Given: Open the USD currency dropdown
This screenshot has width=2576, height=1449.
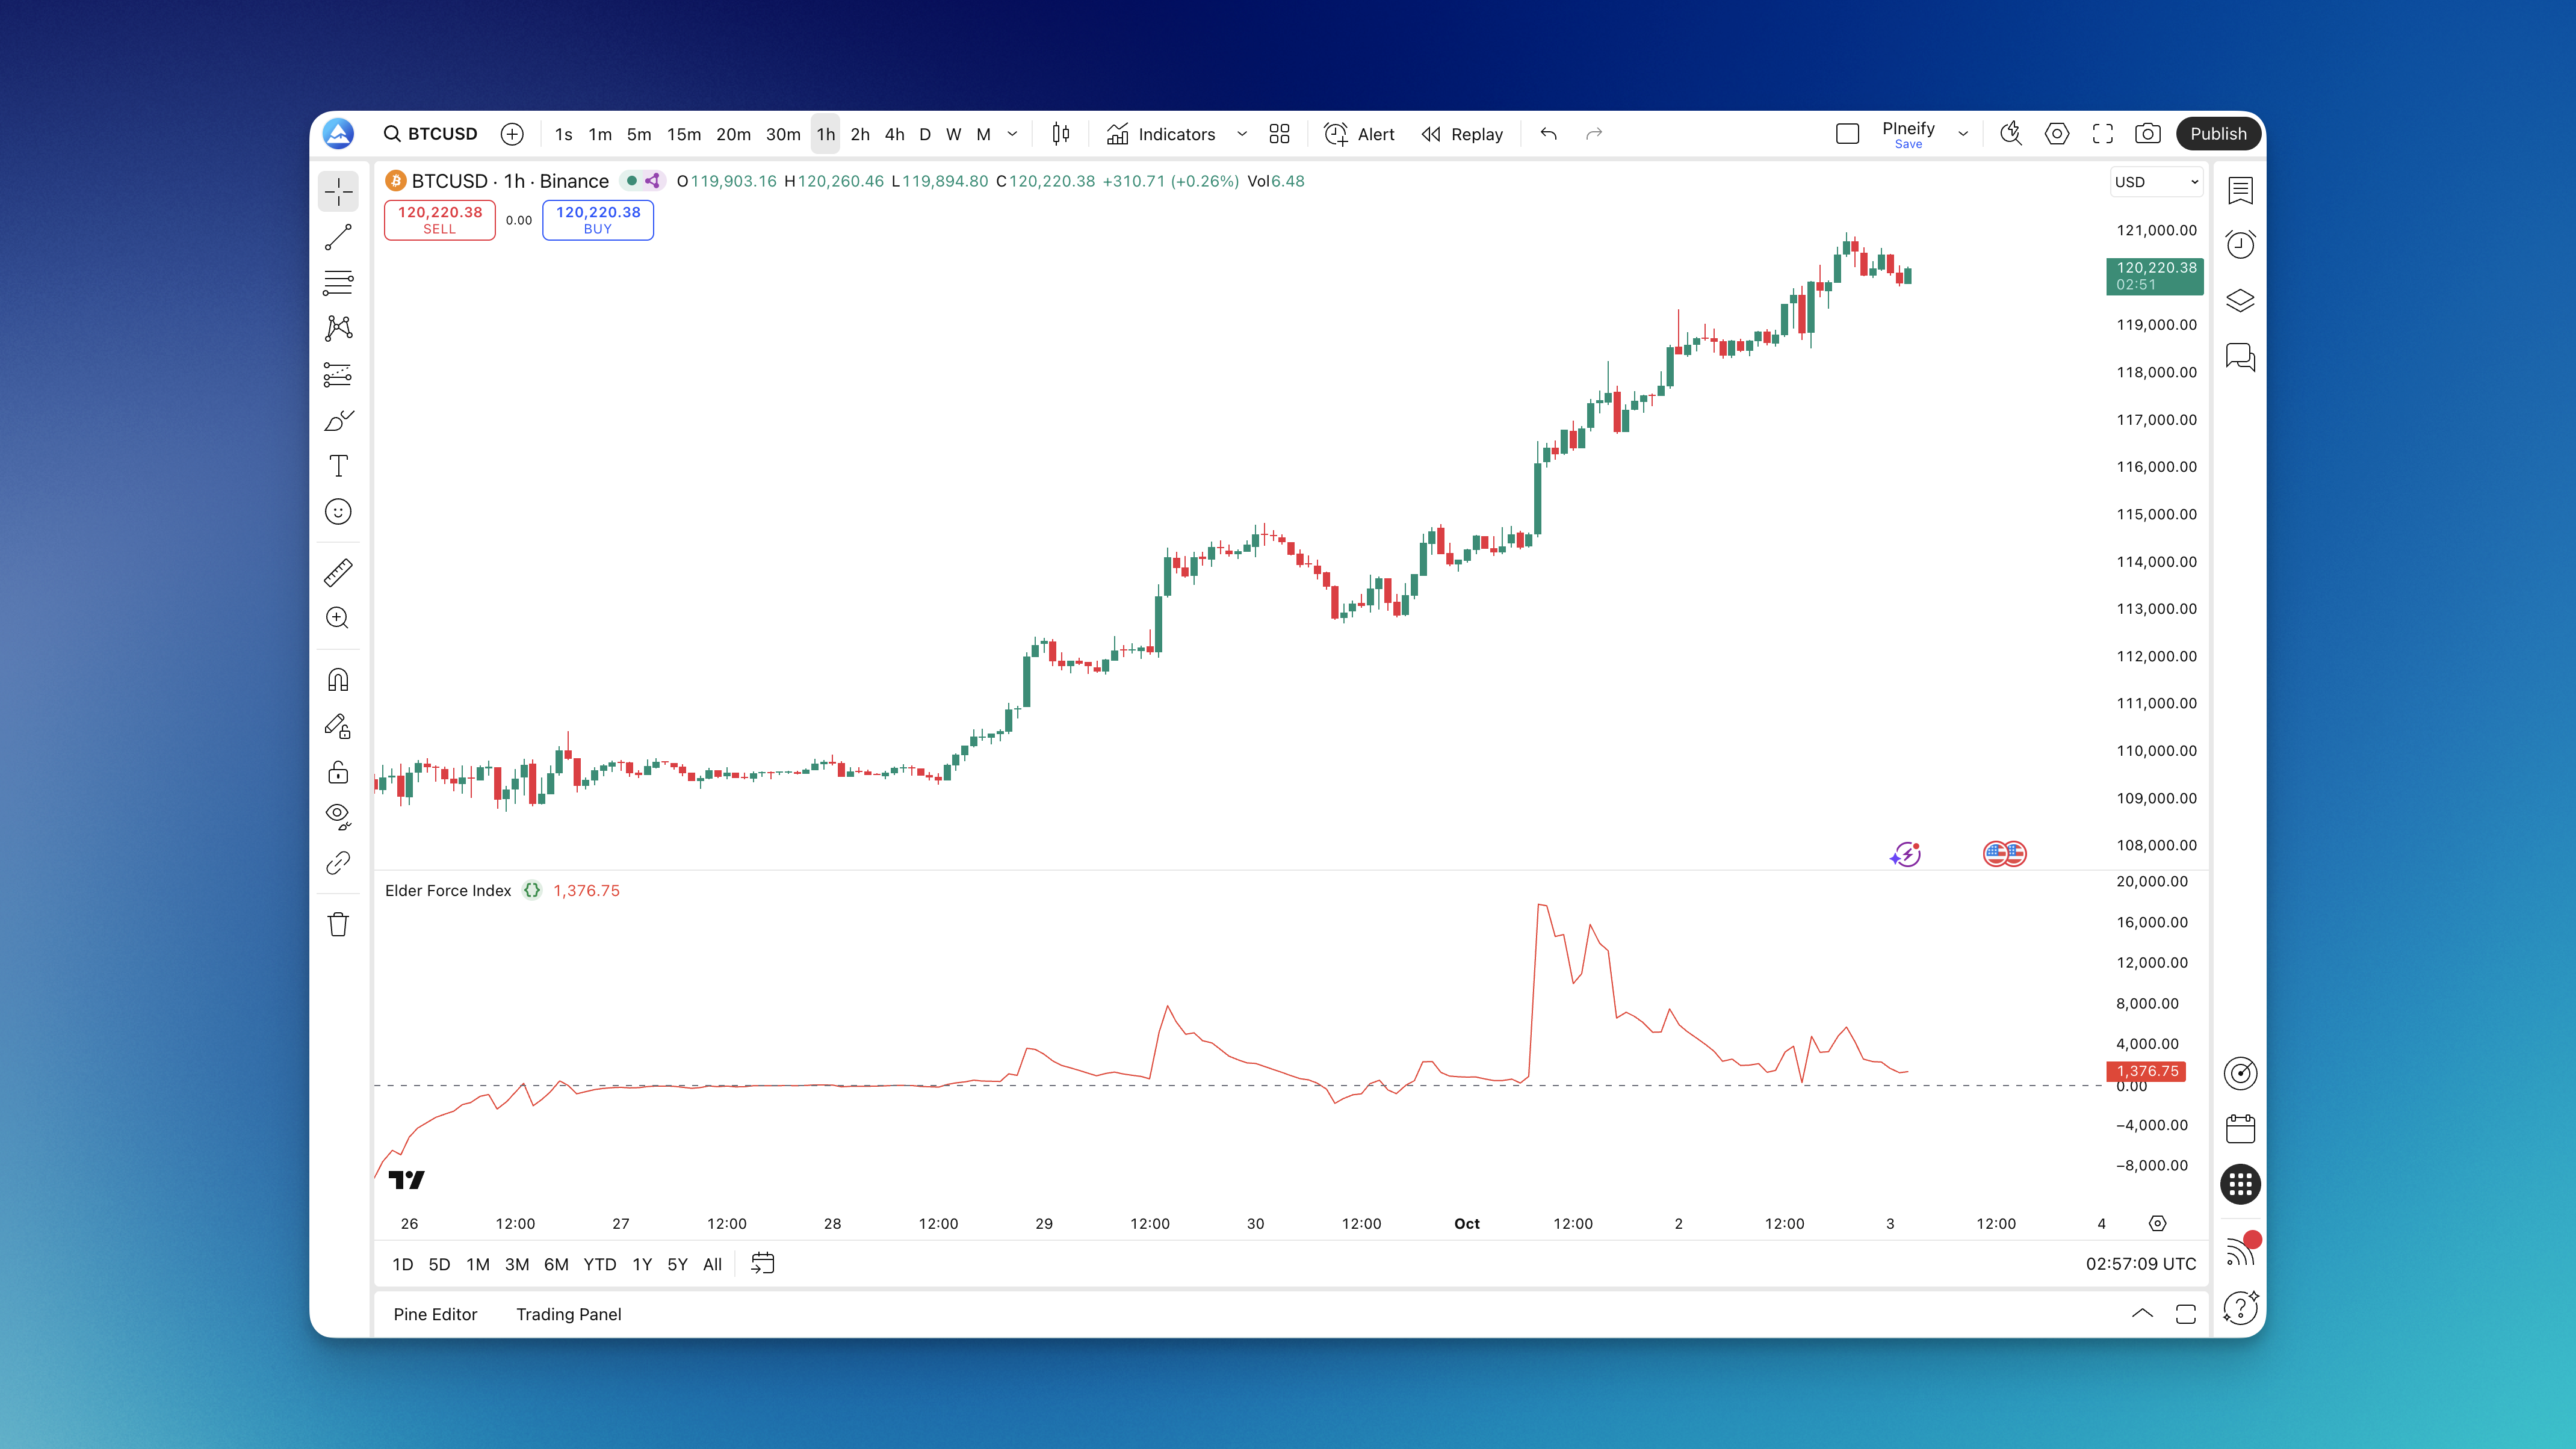Looking at the screenshot, I should tap(2156, 182).
